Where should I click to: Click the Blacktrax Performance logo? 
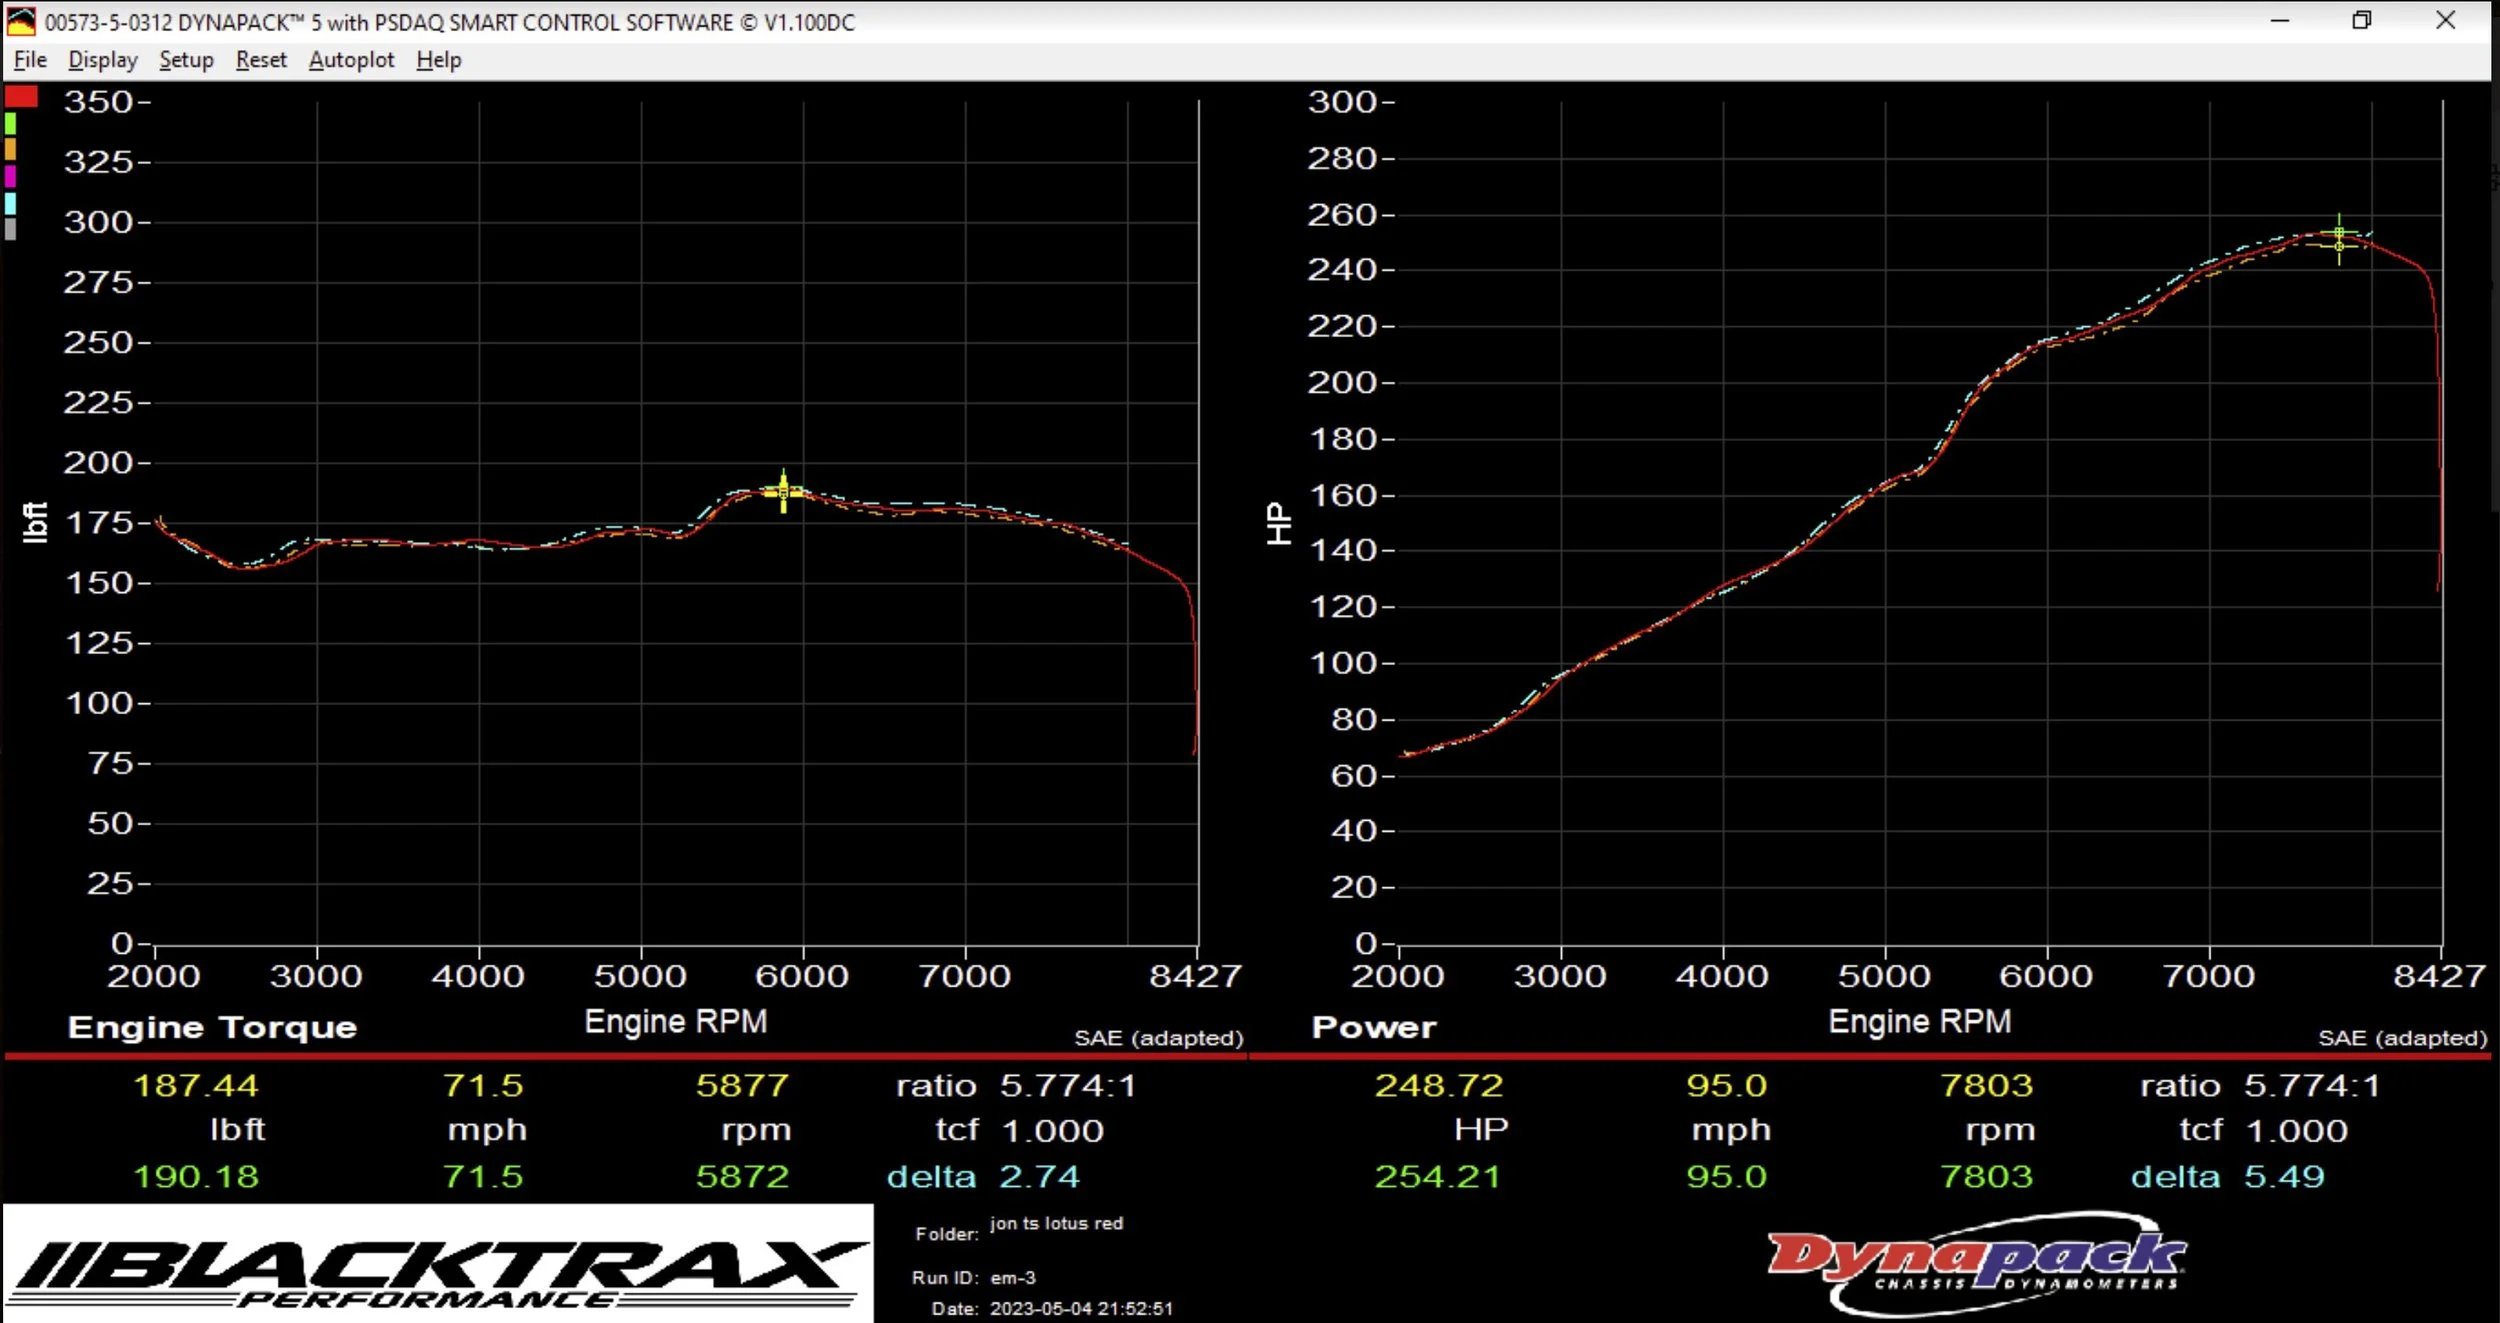pyautogui.click(x=438, y=1266)
